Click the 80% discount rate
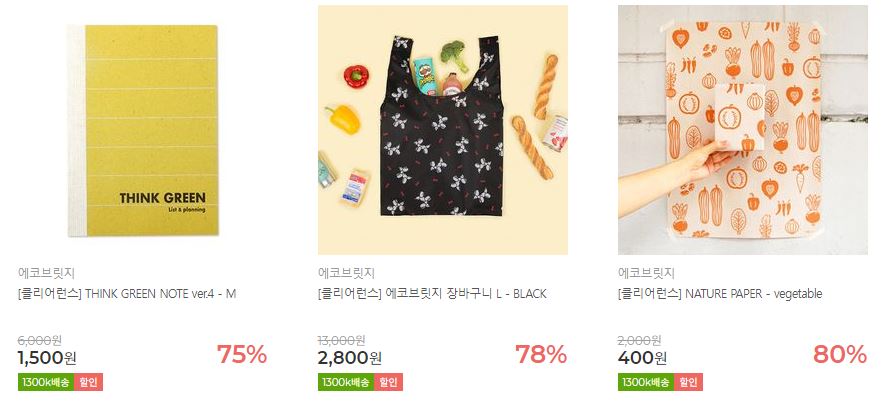The image size is (894, 412). [x=840, y=354]
